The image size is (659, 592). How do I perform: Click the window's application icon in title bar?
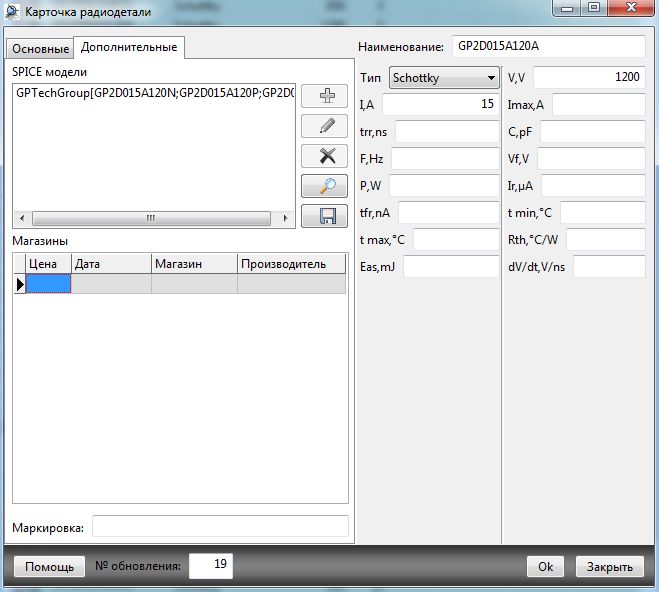[x=12, y=12]
